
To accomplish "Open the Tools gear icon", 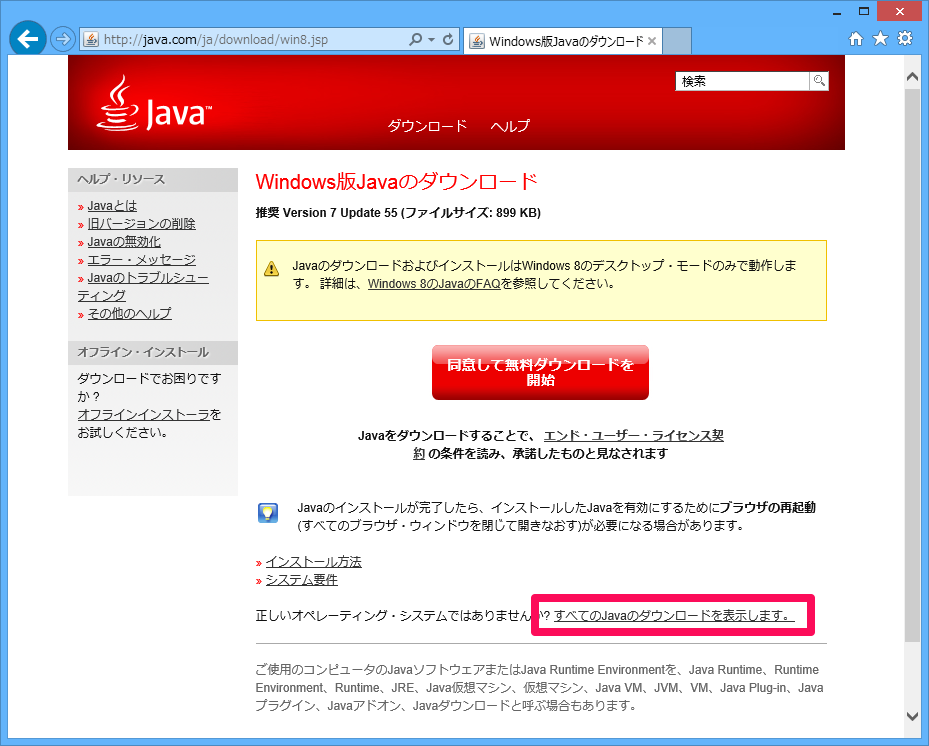I will pos(904,39).
